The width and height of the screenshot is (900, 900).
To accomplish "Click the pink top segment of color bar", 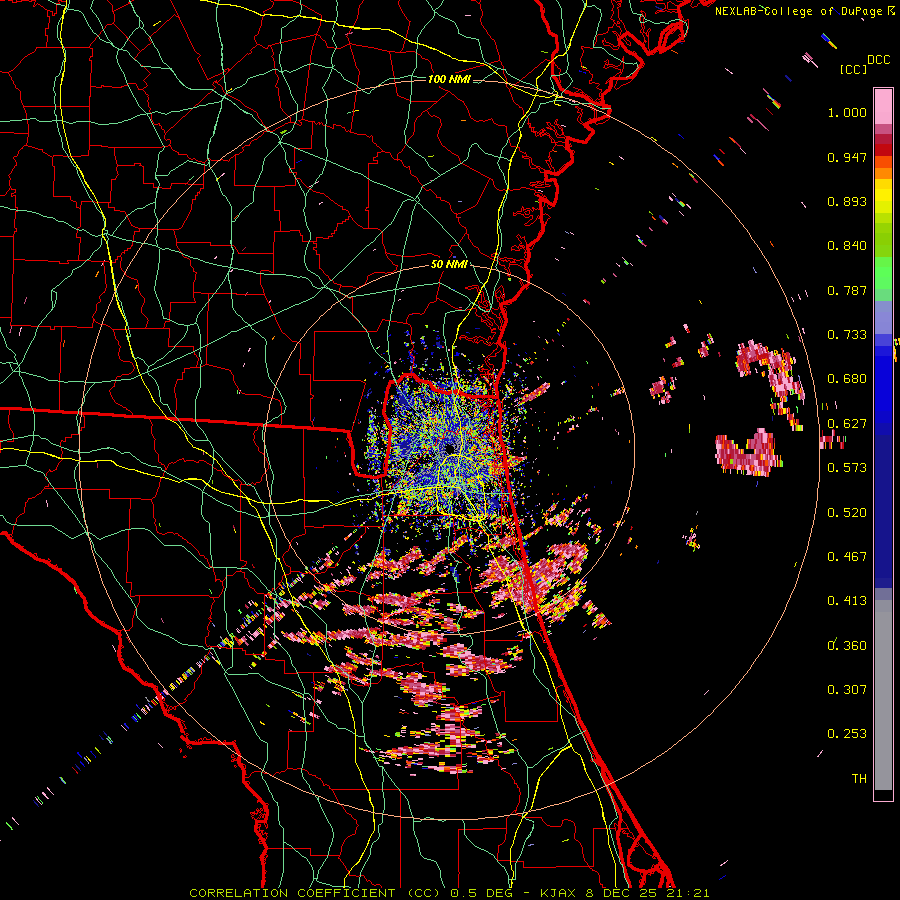I will (883, 106).
